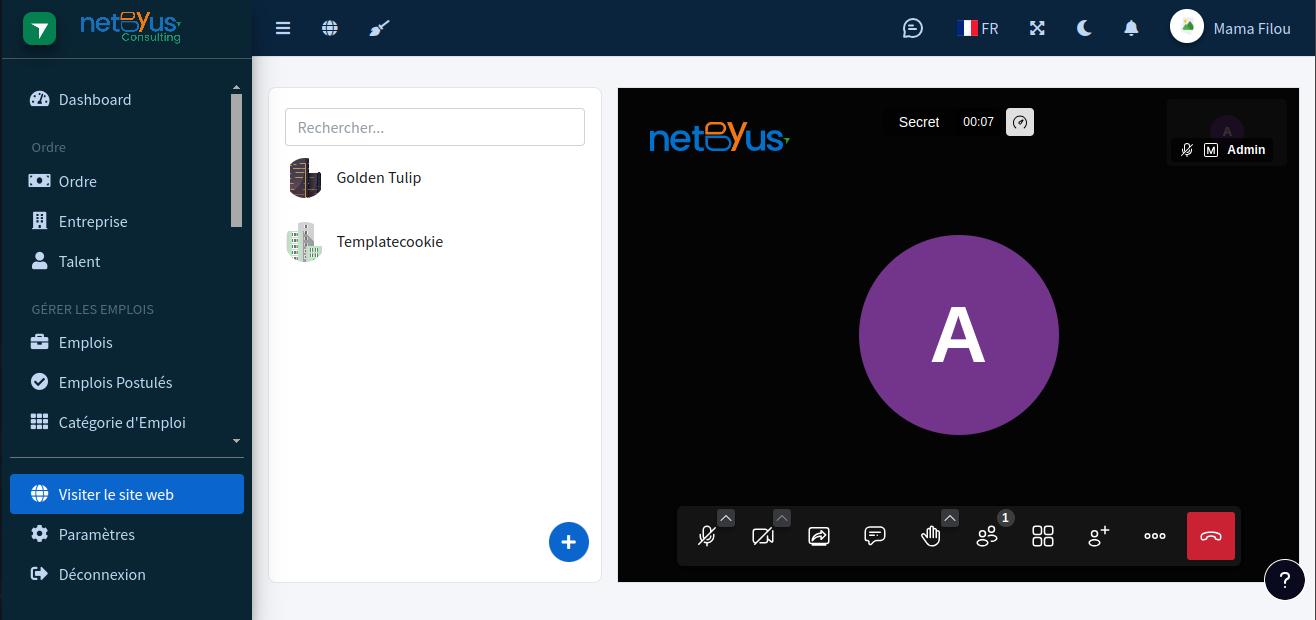Open more actions menu in call toolbar
Screen dimensions: 1316x620
(1155, 536)
